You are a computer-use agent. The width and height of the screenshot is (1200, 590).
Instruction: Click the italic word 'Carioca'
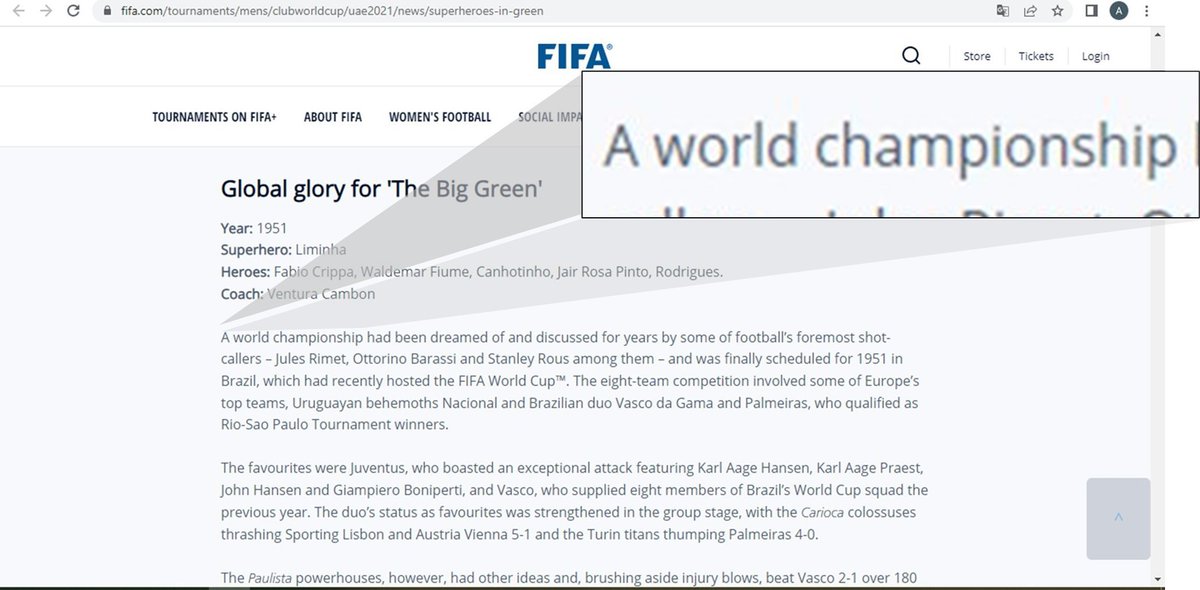pyautogui.click(x=823, y=512)
